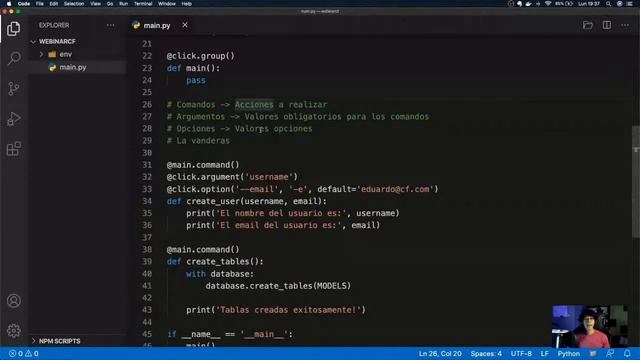Screen dimensions: 640x360
Task: Open the macOS Spotlight search icon
Action: point(609,4)
